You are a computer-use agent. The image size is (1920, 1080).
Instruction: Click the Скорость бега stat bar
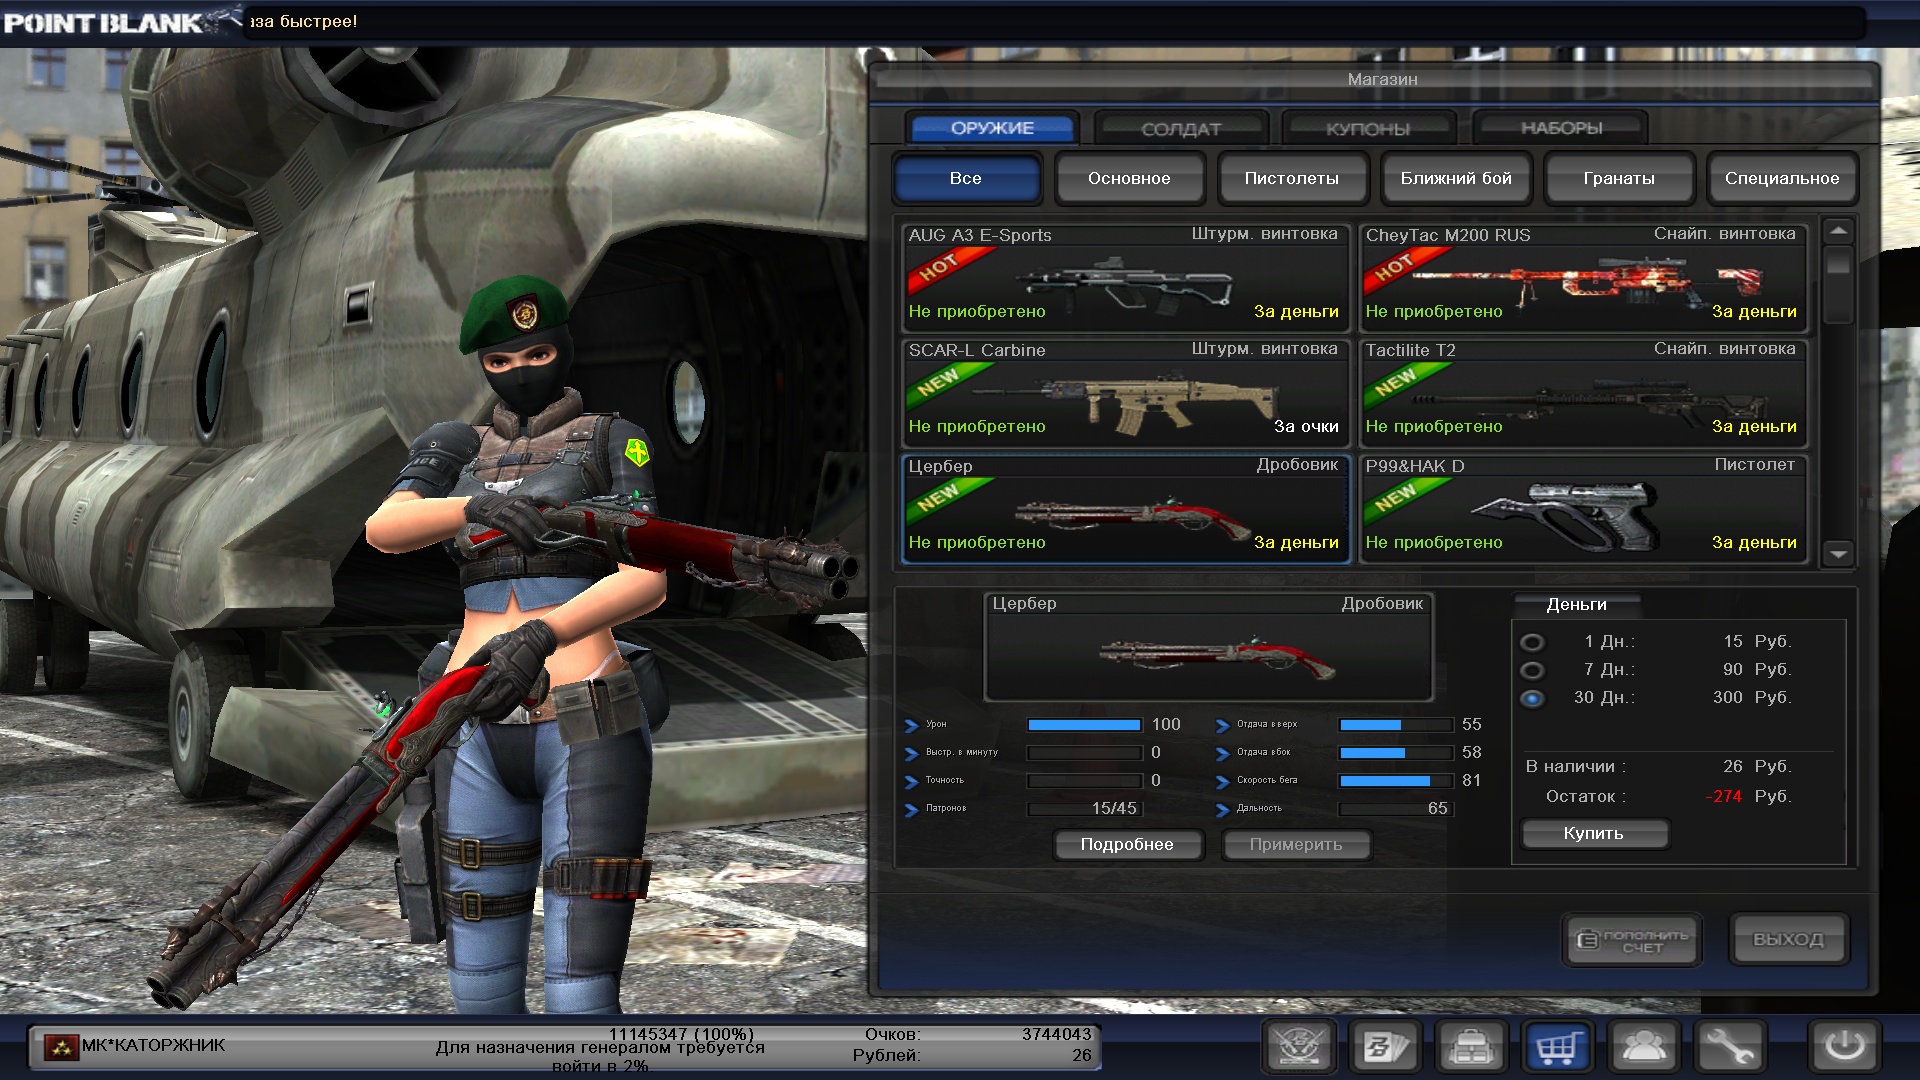coord(1396,781)
